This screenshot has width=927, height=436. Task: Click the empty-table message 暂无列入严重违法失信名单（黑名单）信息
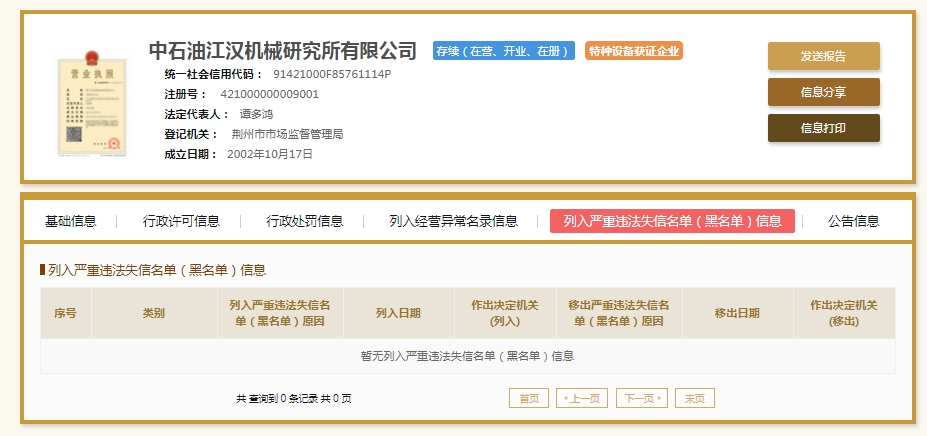pos(468,356)
